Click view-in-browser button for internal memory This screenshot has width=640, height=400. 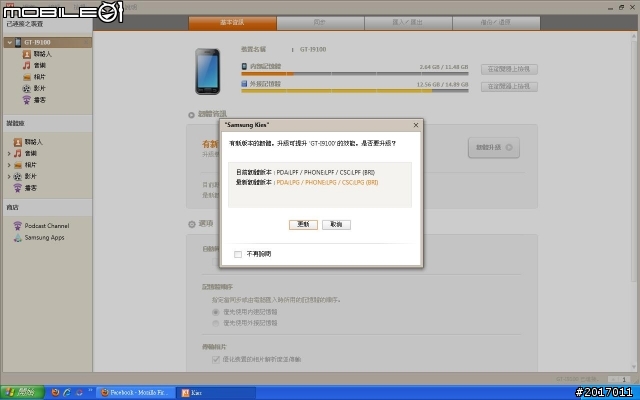point(509,69)
